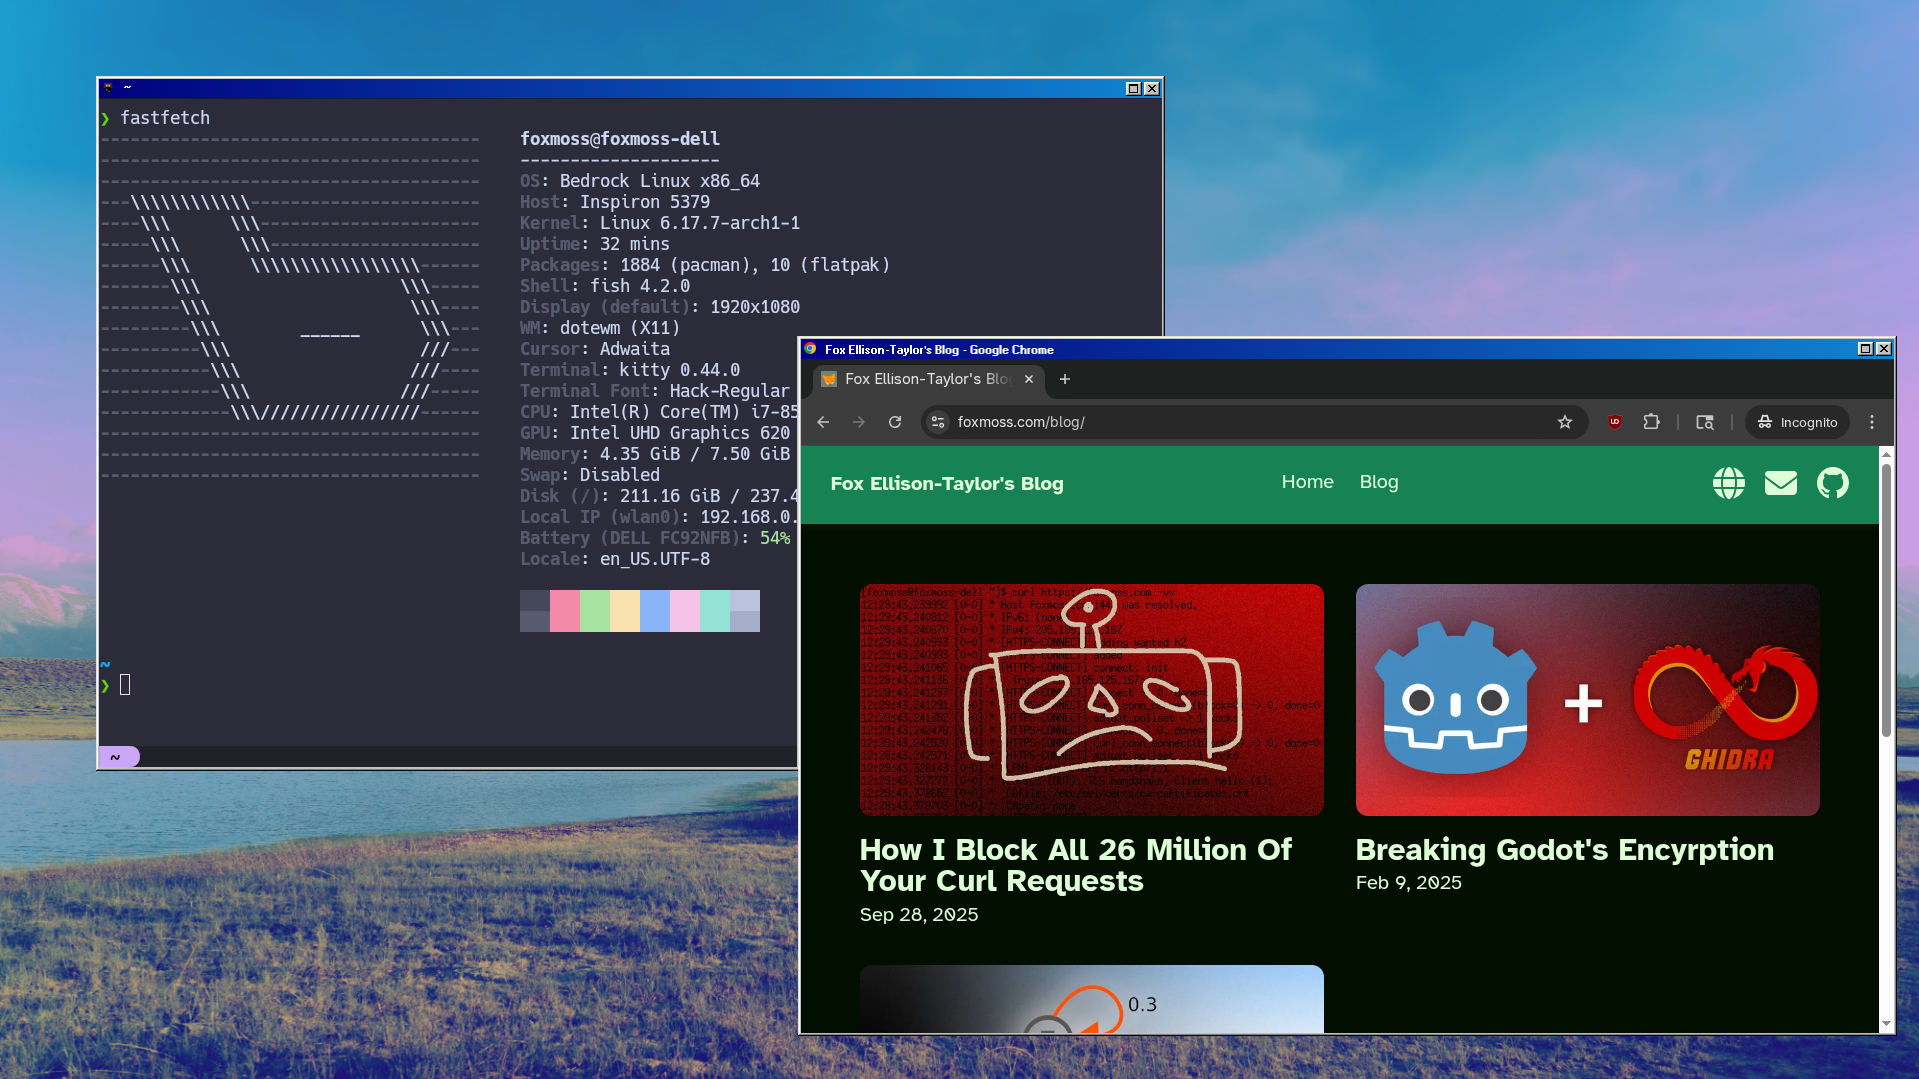Select the Home navigation item

(1307, 482)
